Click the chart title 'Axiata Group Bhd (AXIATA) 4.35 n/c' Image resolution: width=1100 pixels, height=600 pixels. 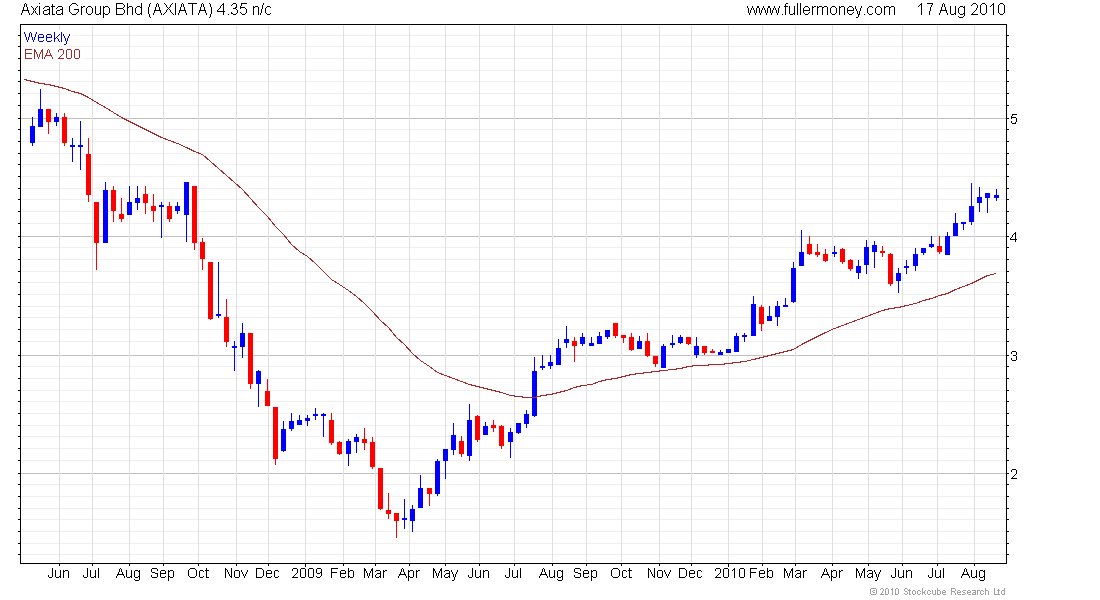click(146, 10)
